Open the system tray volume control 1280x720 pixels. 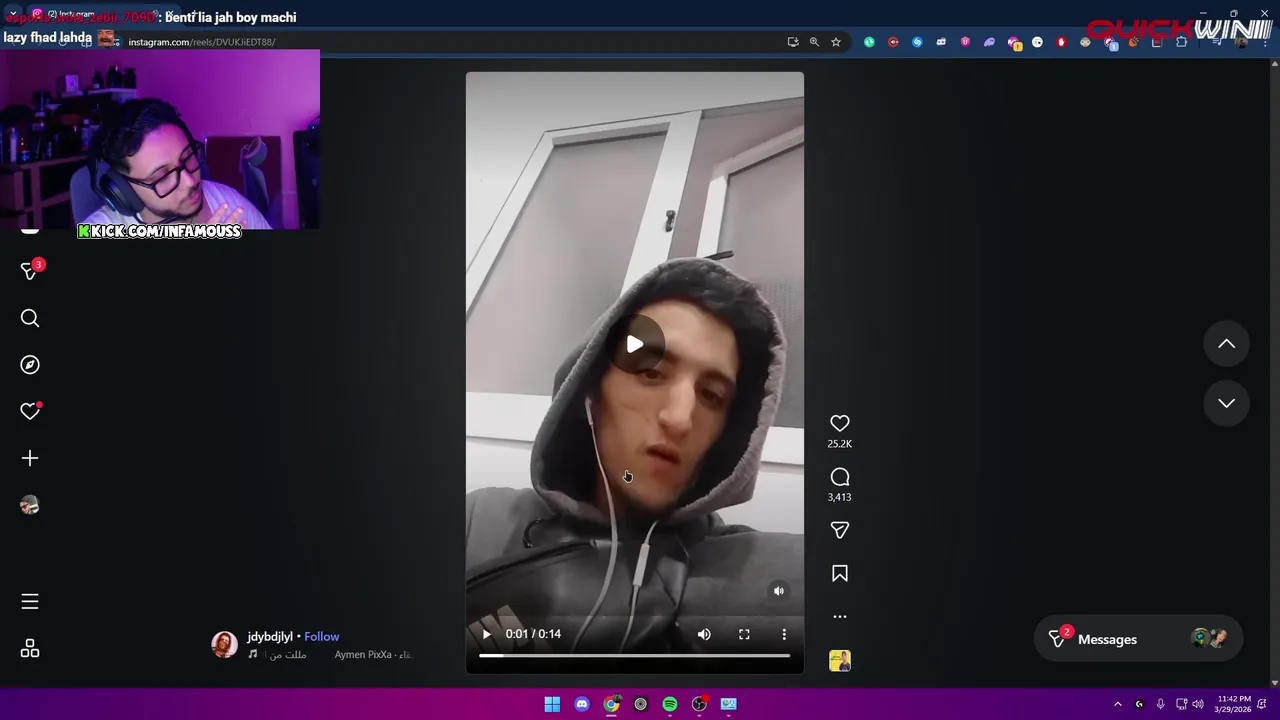tap(1198, 704)
